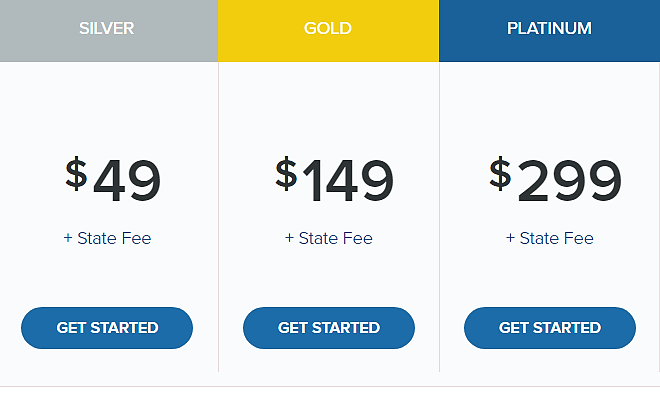Click the plus sign before Silver's State Fee
The width and height of the screenshot is (660, 401).
click(68, 238)
